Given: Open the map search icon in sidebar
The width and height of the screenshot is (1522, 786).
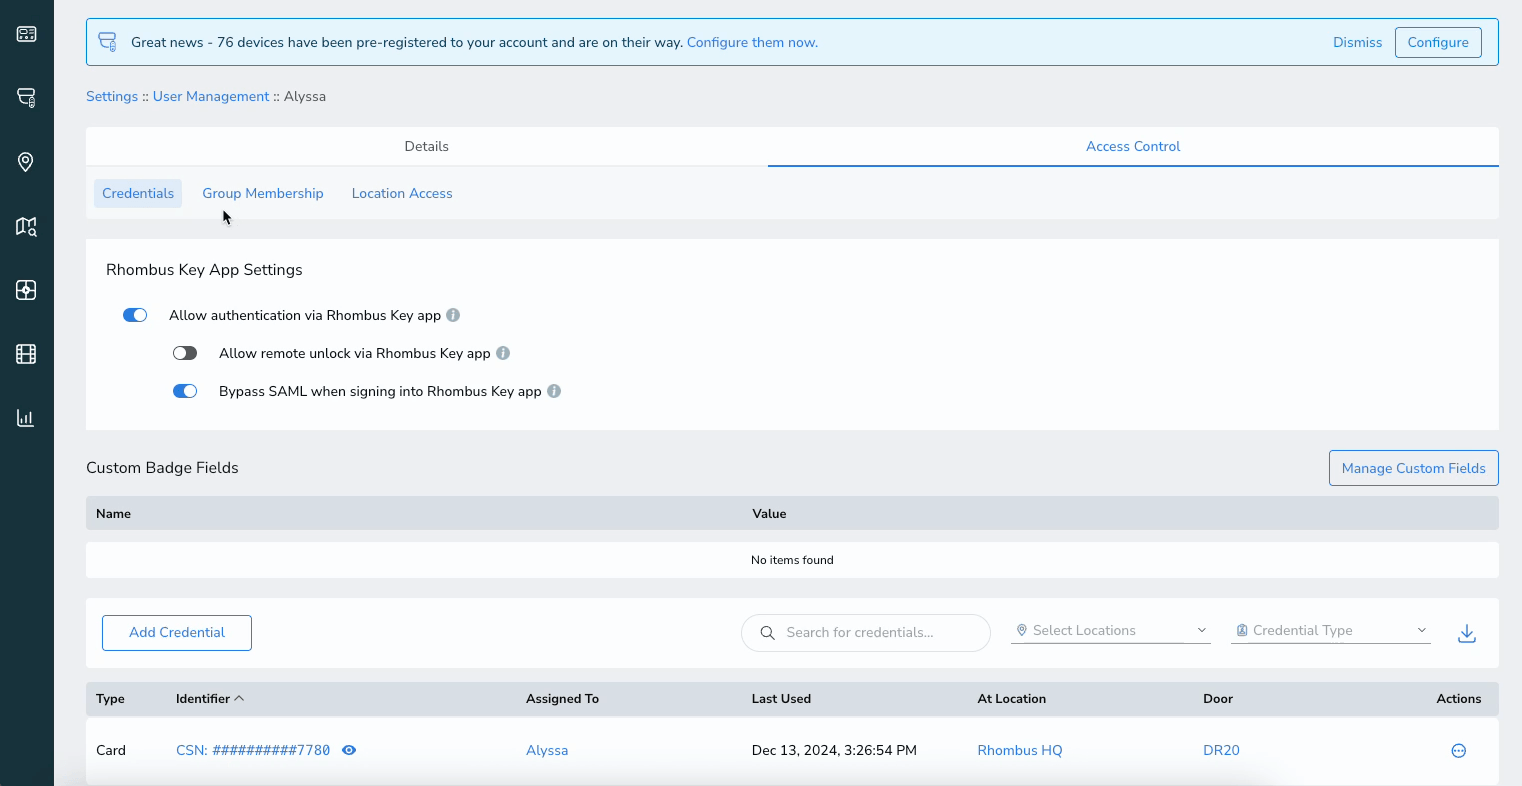Looking at the screenshot, I should click(x=26, y=227).
